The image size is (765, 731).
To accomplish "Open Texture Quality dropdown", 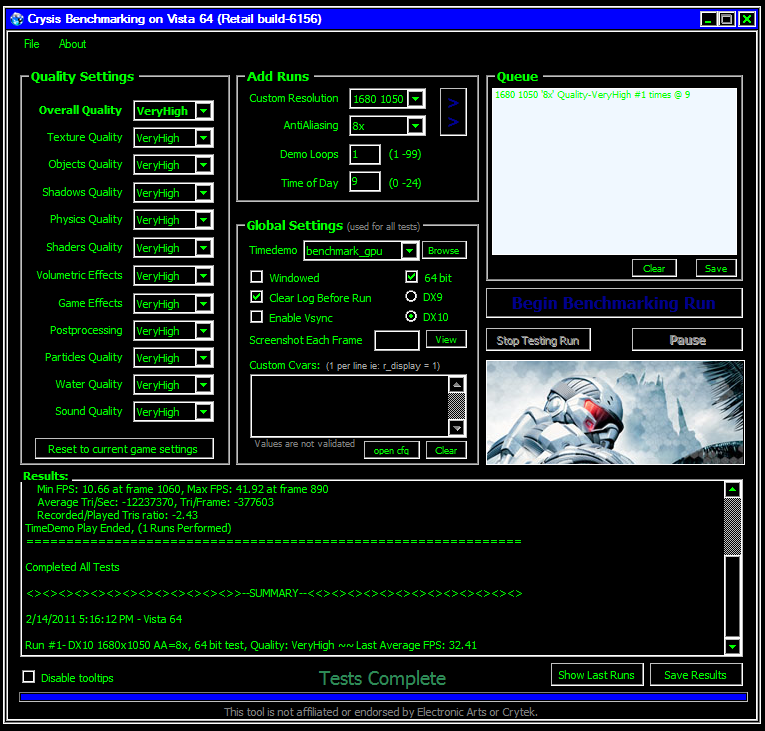I will click(204, 138).
